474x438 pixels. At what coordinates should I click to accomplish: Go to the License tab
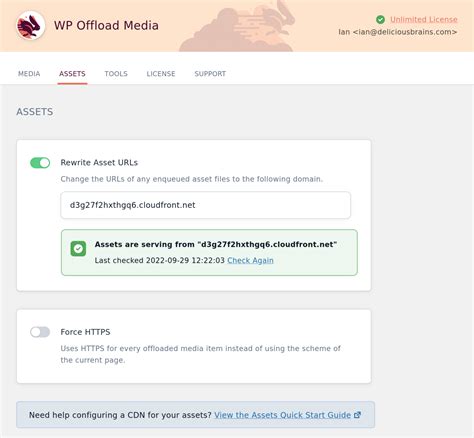pos(161,74)
